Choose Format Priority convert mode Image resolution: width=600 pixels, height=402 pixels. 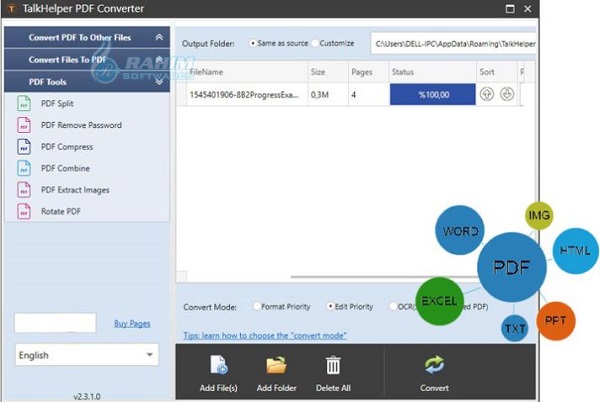point(257,306)
